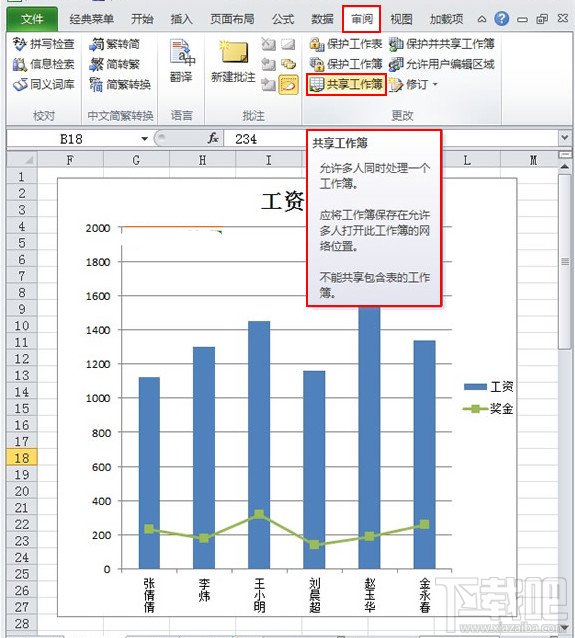
Task: Select row 10 header
Action: pyautogui.click(x=22, y=326)
